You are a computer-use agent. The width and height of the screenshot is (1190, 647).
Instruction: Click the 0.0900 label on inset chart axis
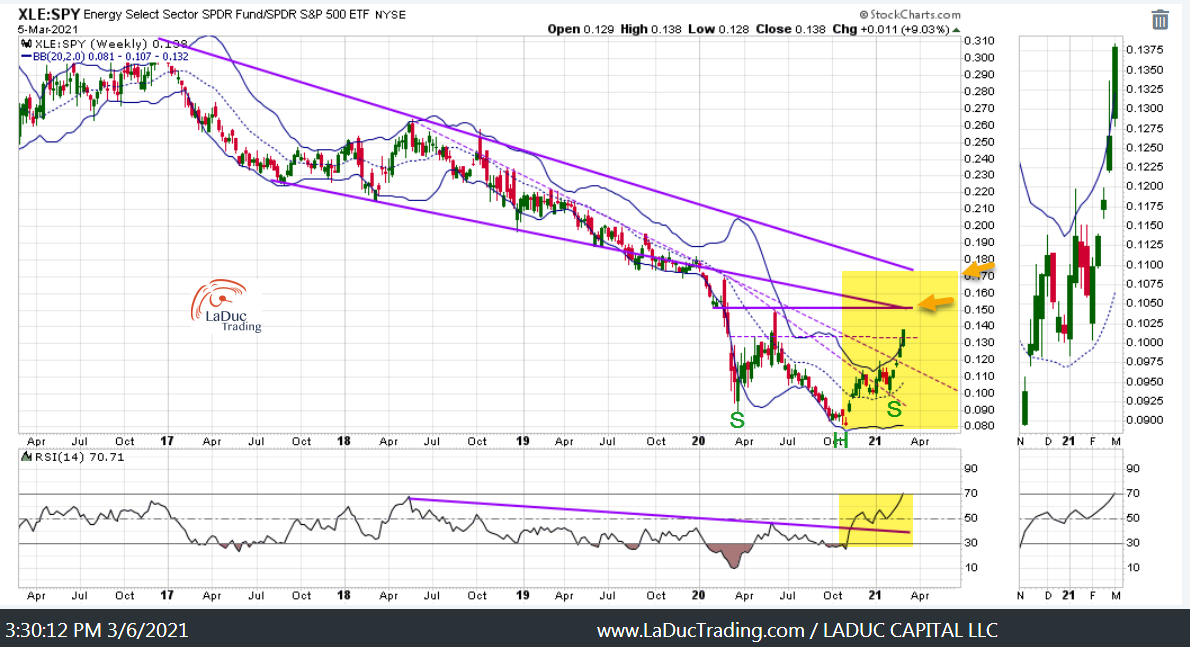pyautogui.click(x=1144, y=419)
